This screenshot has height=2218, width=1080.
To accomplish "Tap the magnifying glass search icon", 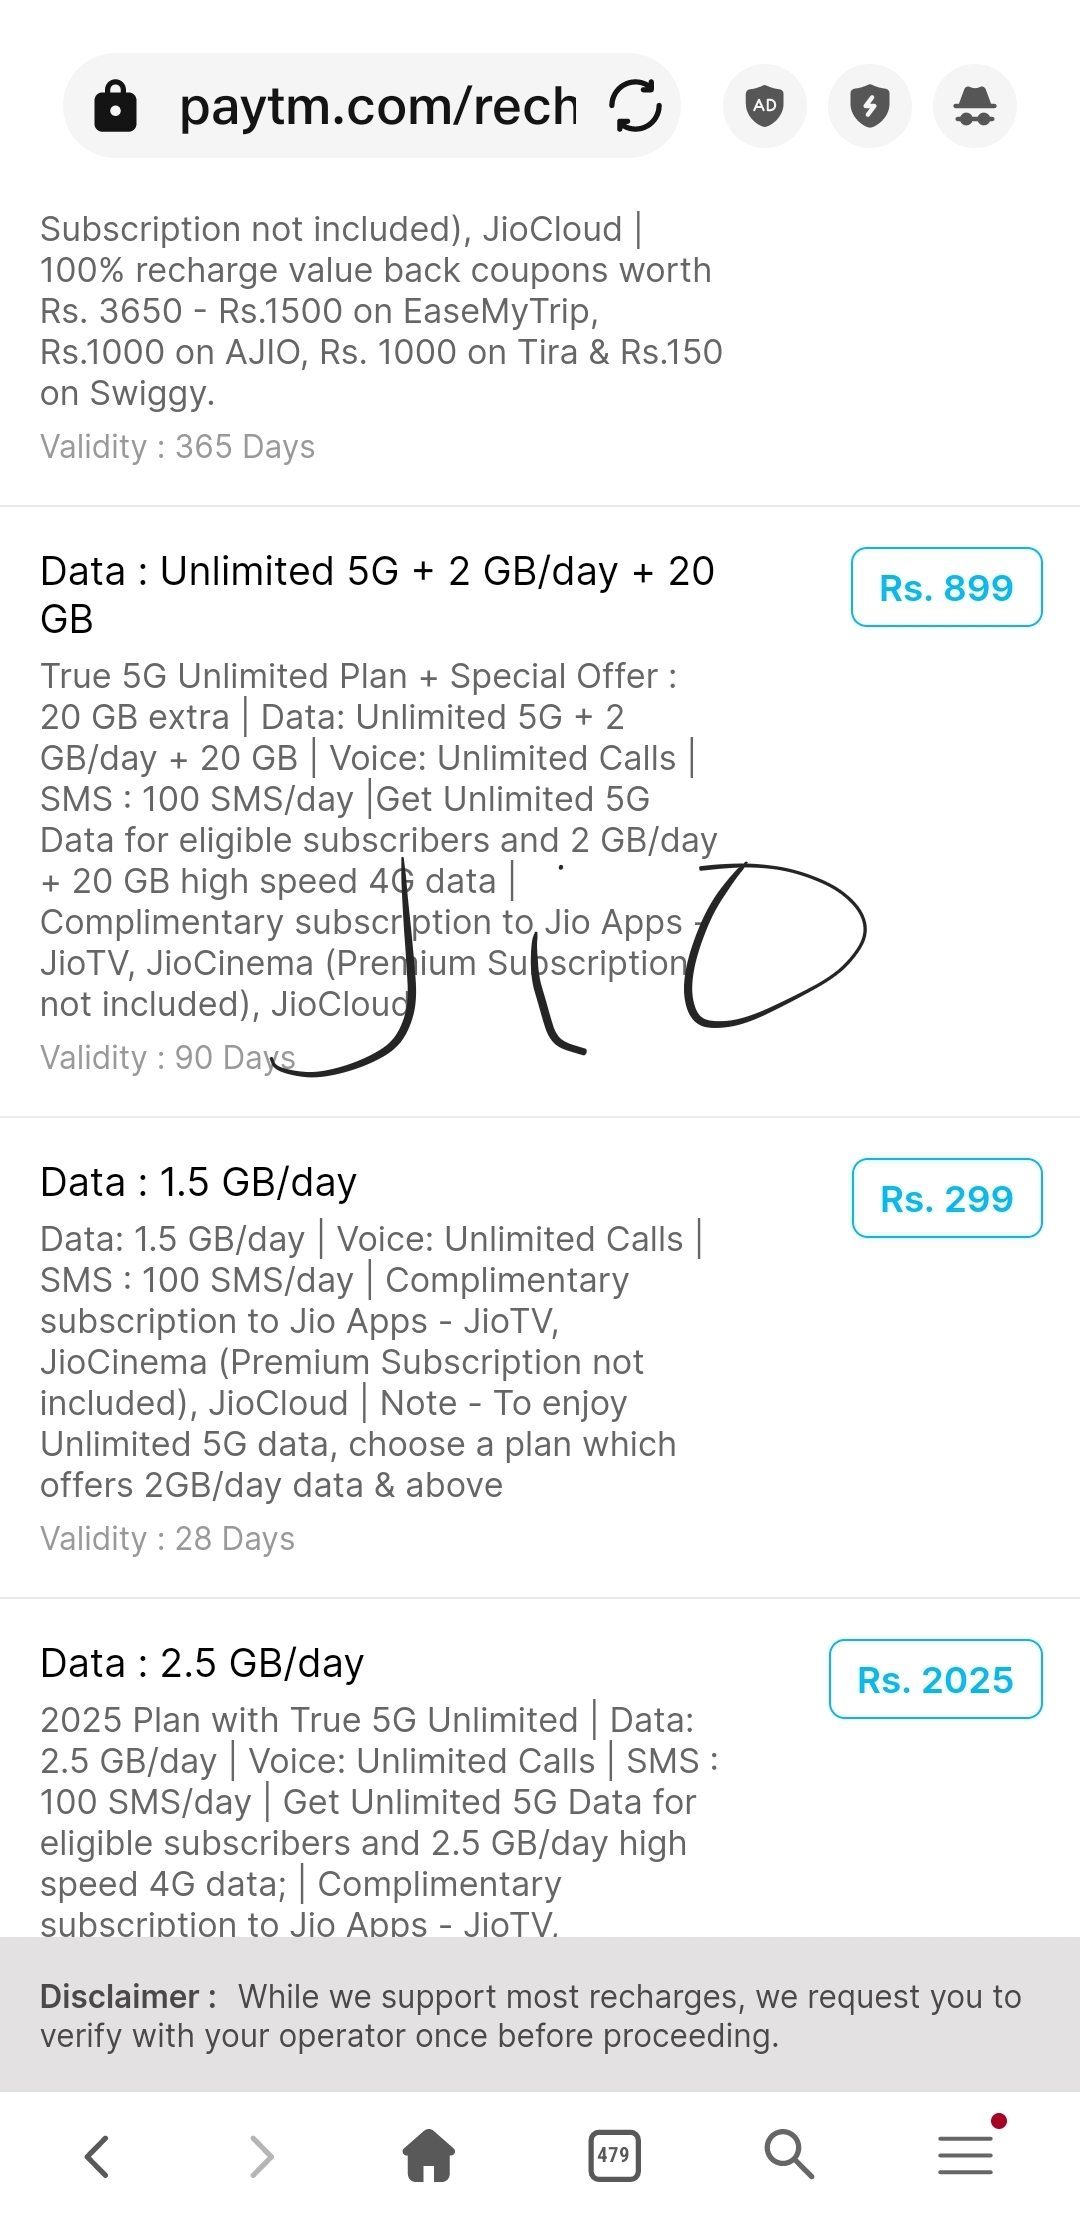I will (x=789, y=2155).
